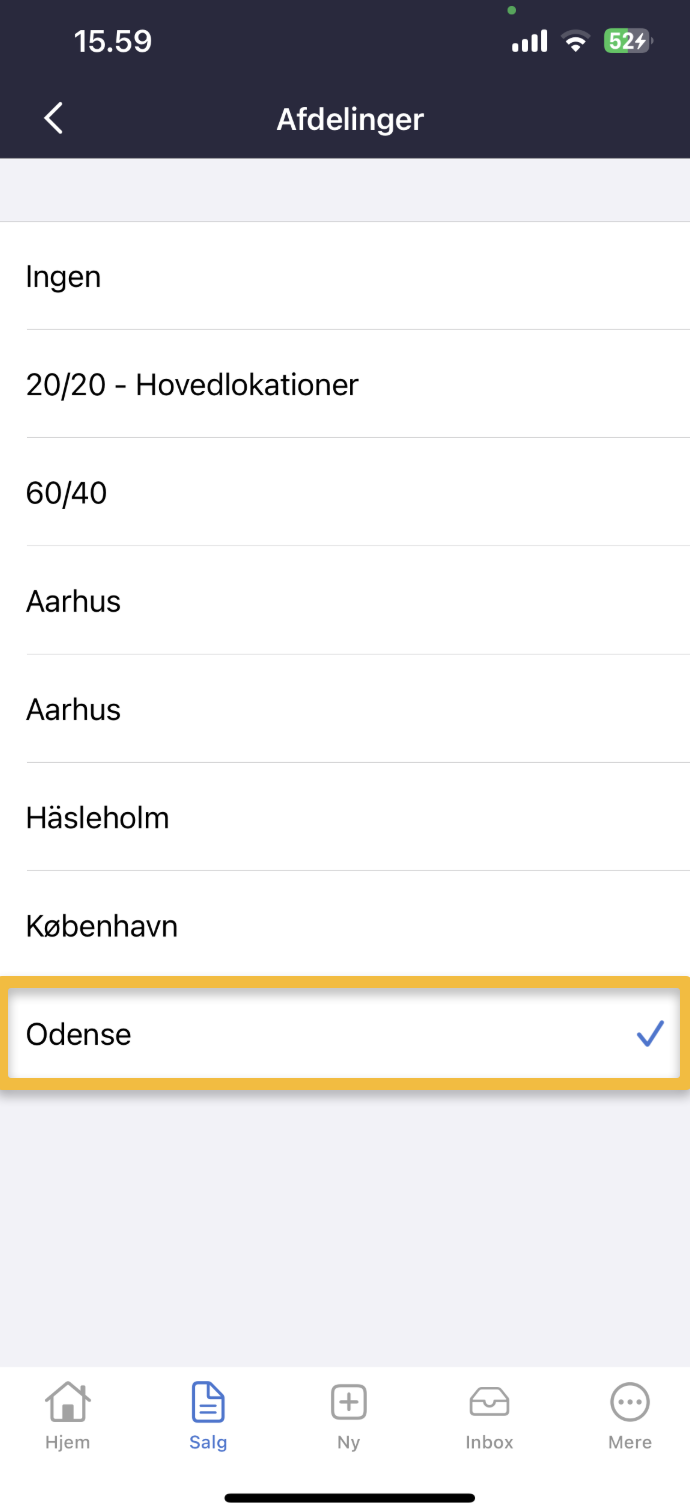This screenshot has width=690, height=1510.
Task: Tap the back arrow in header
Action: (54, 118)
